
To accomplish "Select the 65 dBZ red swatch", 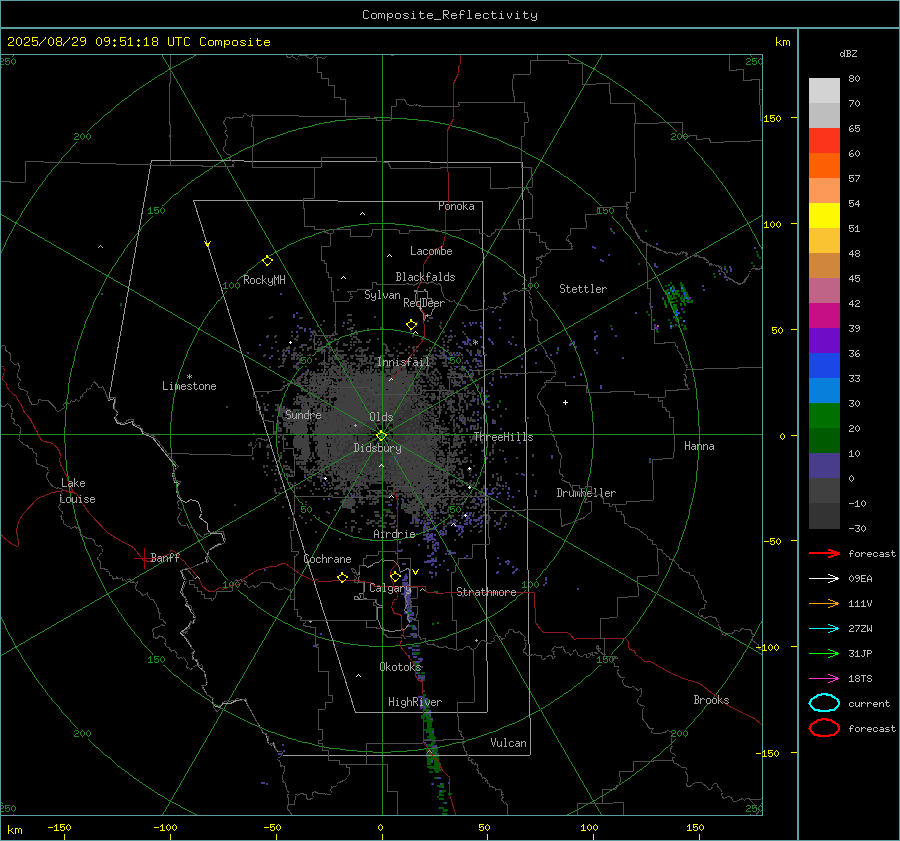I will pos(824,140).
